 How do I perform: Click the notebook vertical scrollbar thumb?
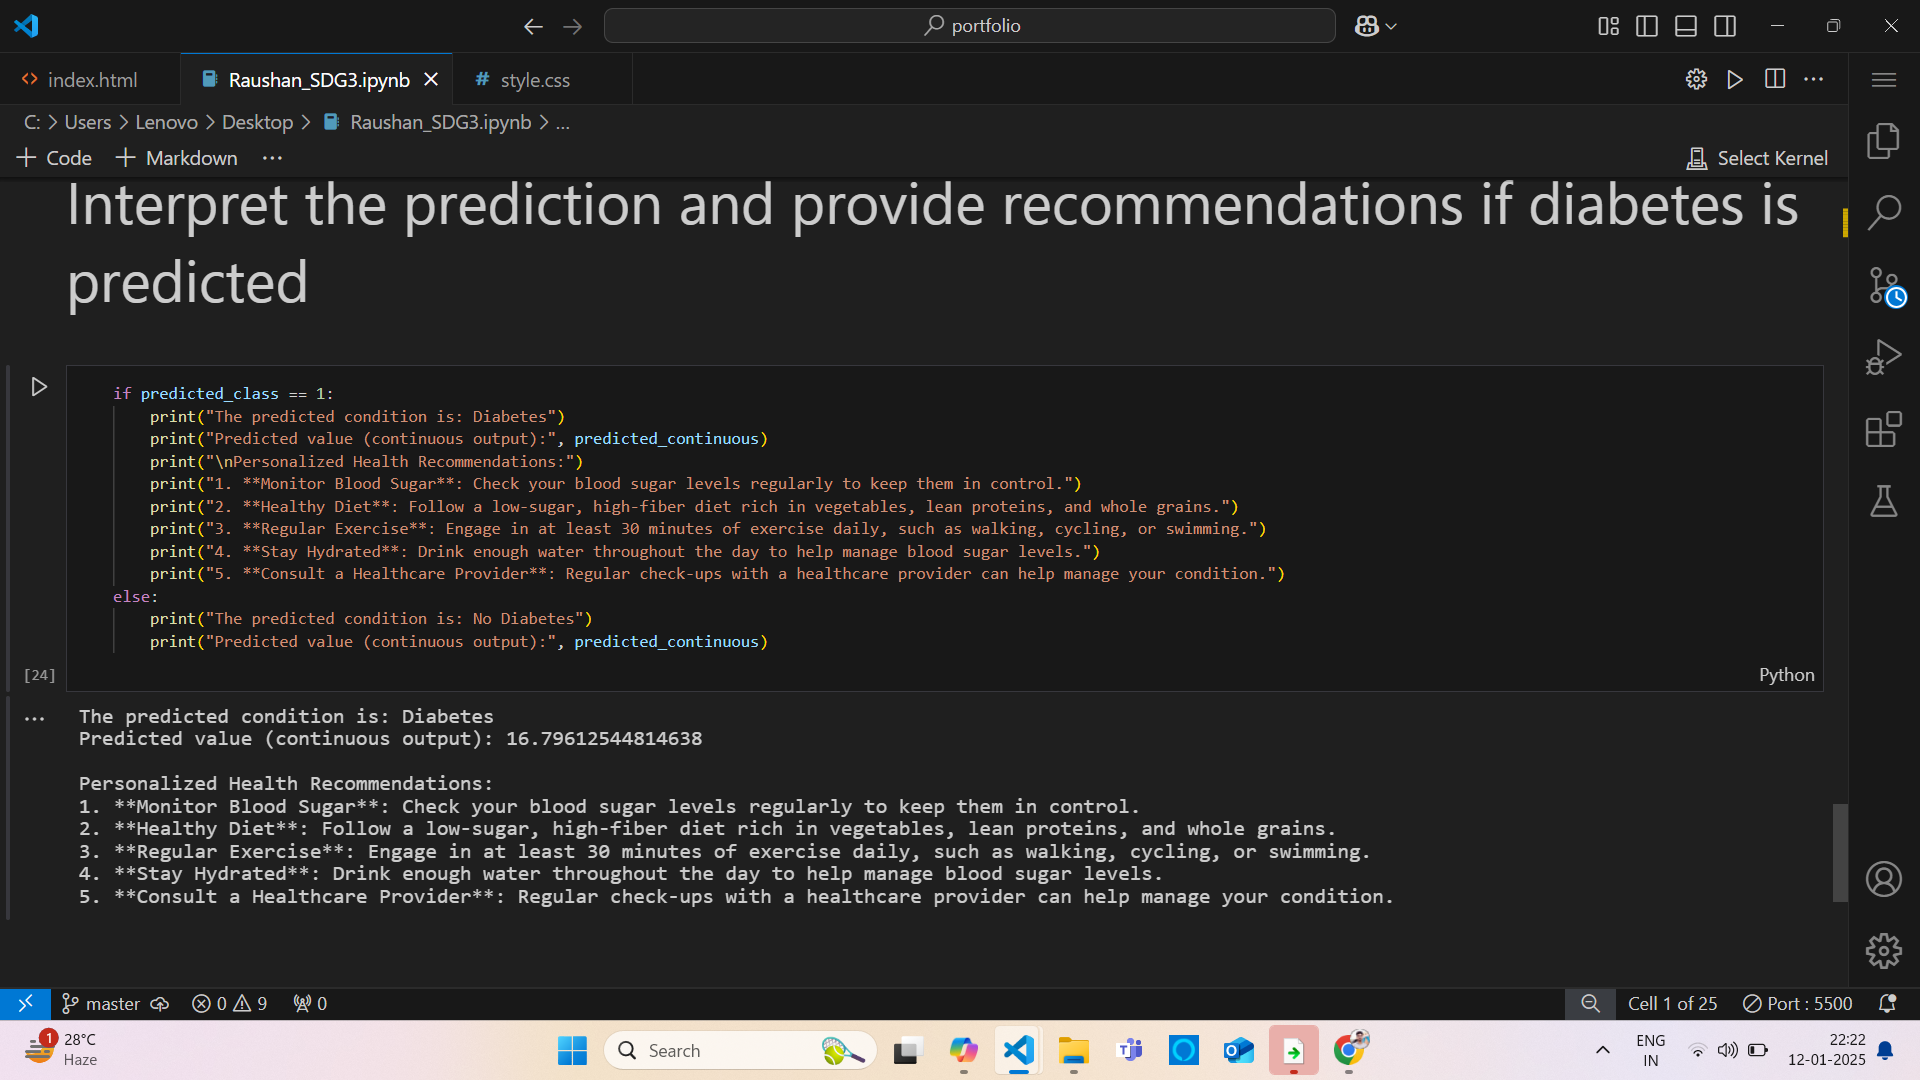[1839, 851]
